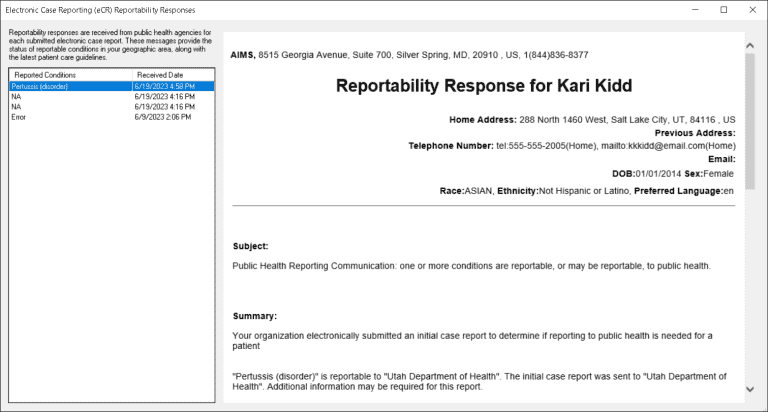
Task: Click the Public Health Reporting Communication sentence
Action: [471, 266]
